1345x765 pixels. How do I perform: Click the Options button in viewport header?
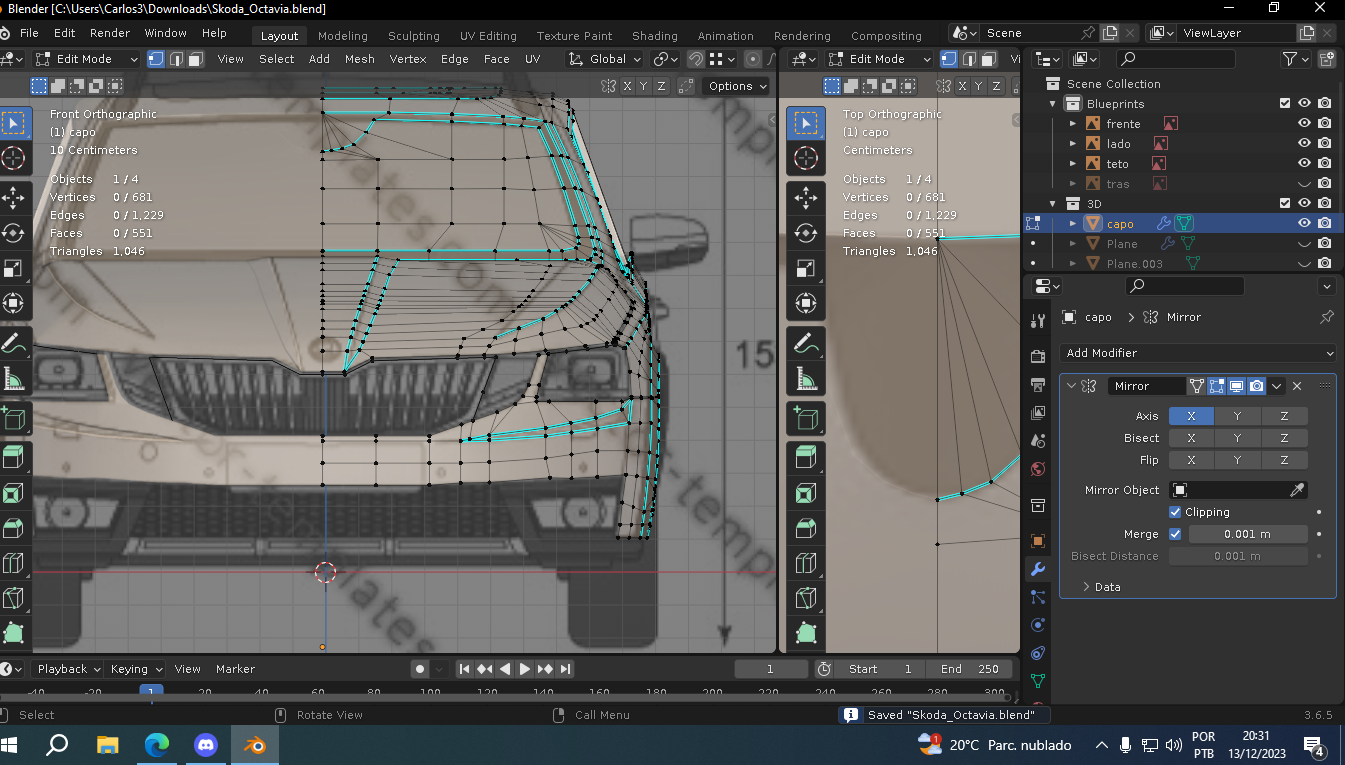pyautogui.click(x=735, y=86)
